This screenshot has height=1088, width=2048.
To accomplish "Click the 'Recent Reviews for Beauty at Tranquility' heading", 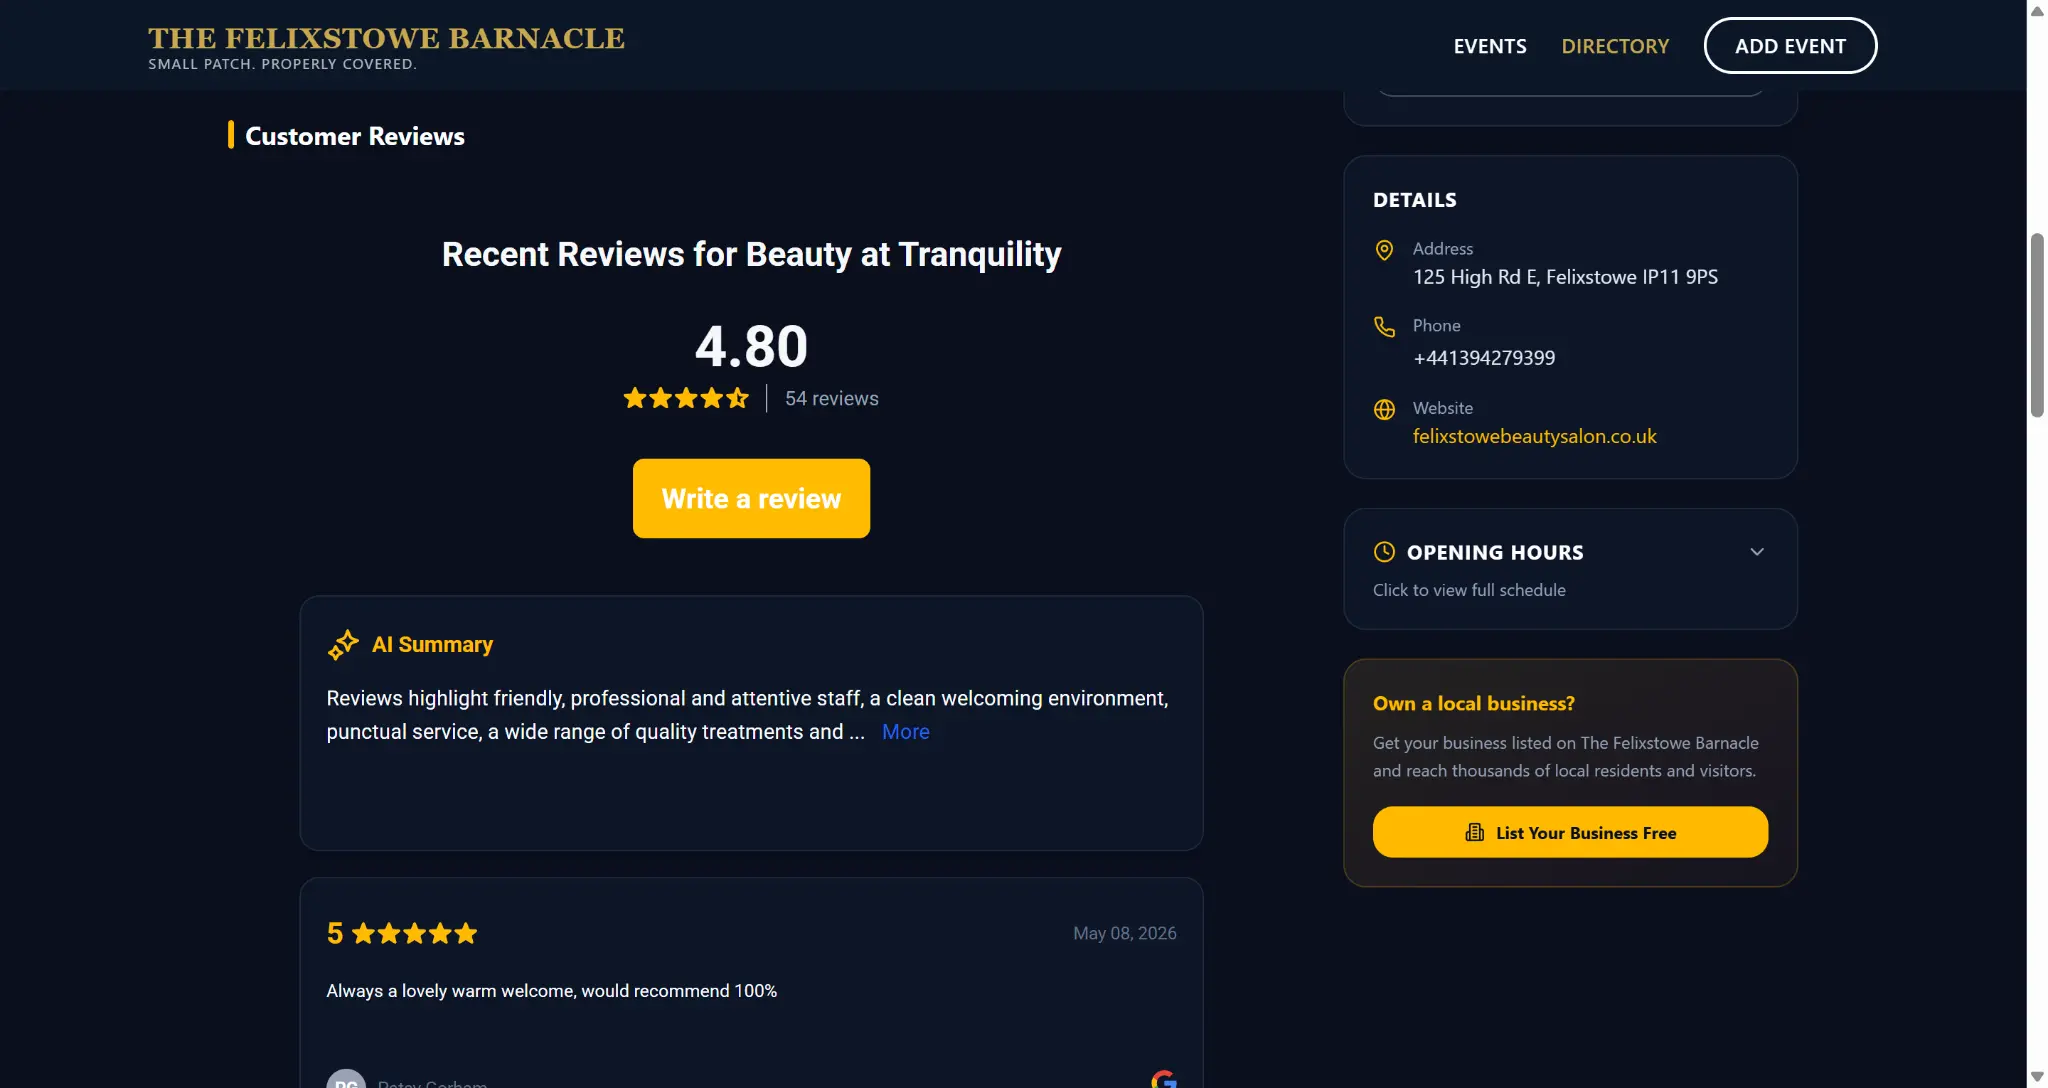I will coord(751,254).
